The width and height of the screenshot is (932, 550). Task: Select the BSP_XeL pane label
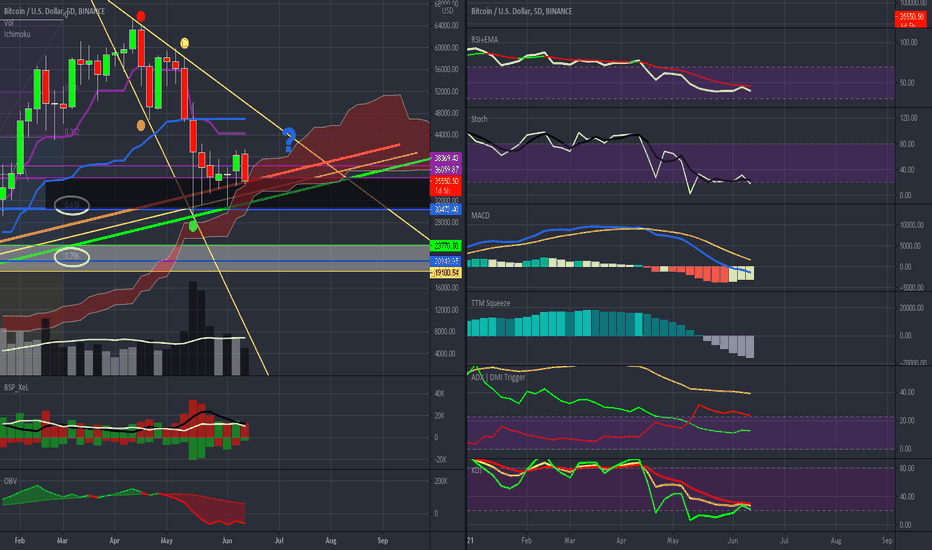pos(16,388)
